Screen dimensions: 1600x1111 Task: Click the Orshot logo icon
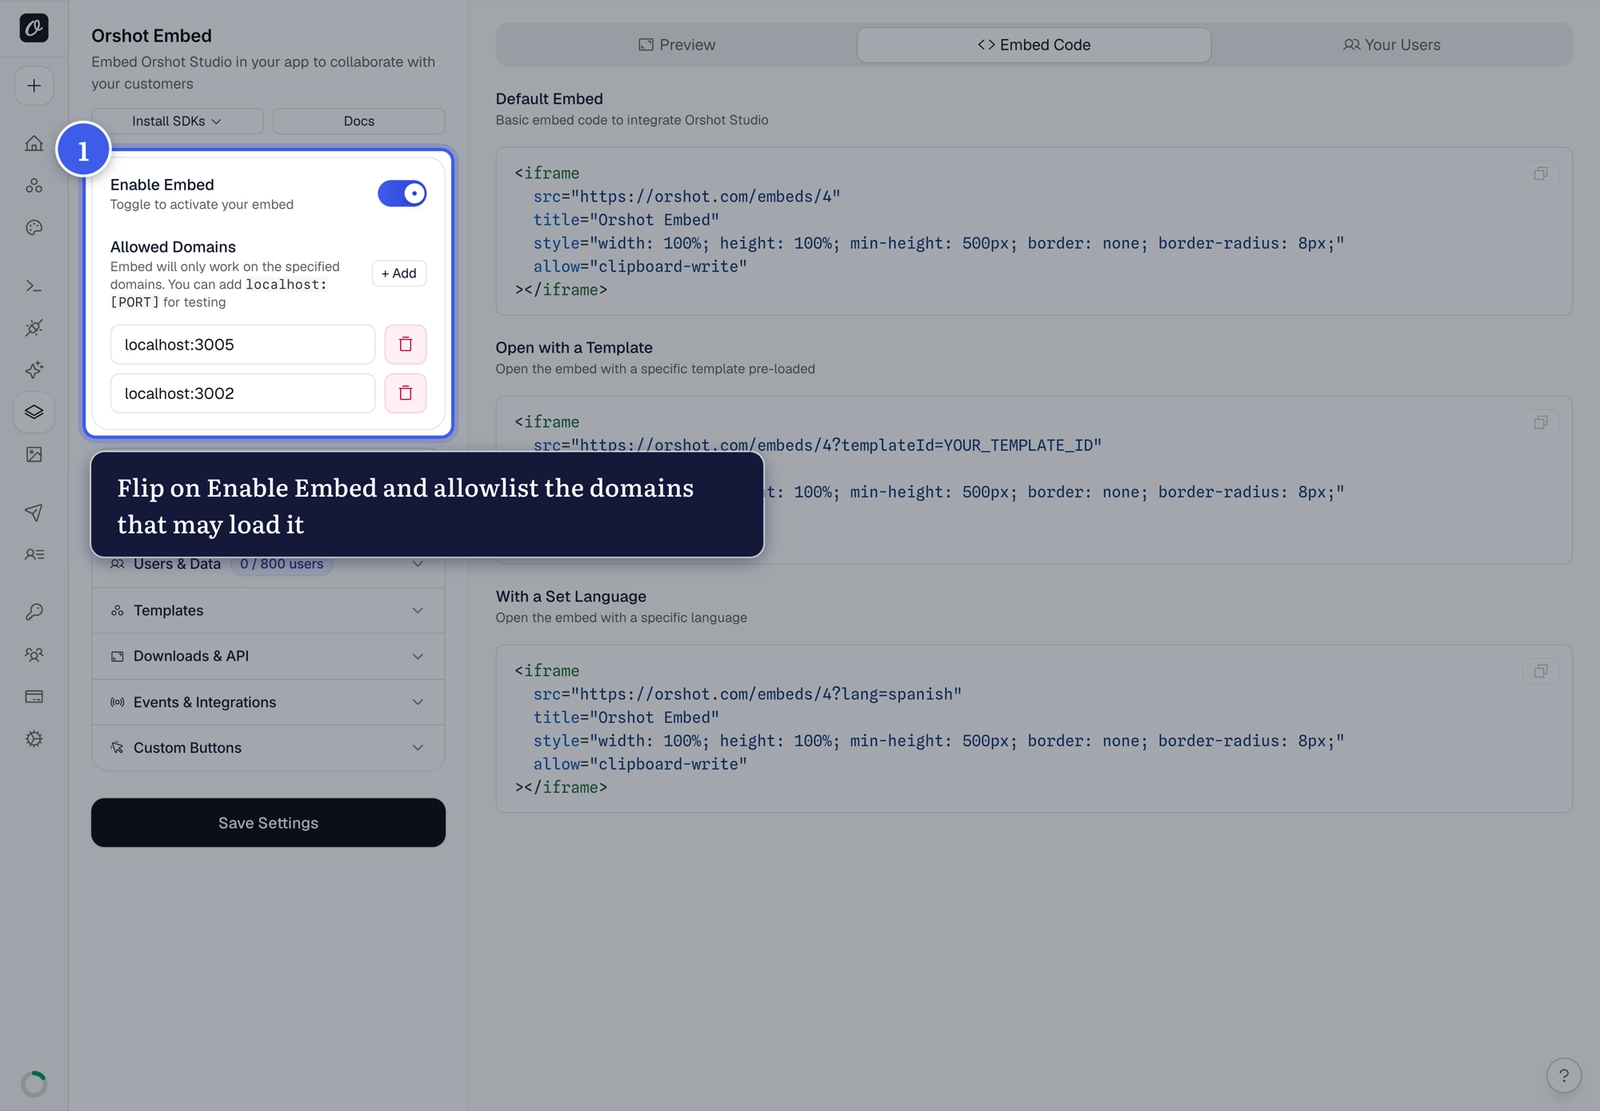[x=34, y=28]
